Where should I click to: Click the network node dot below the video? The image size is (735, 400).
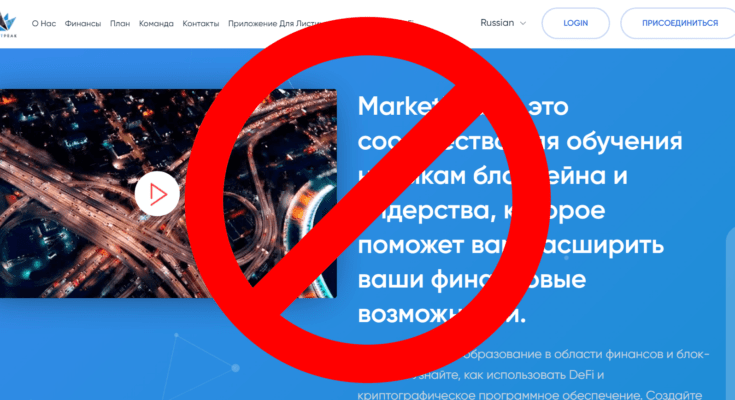point(236,368)
